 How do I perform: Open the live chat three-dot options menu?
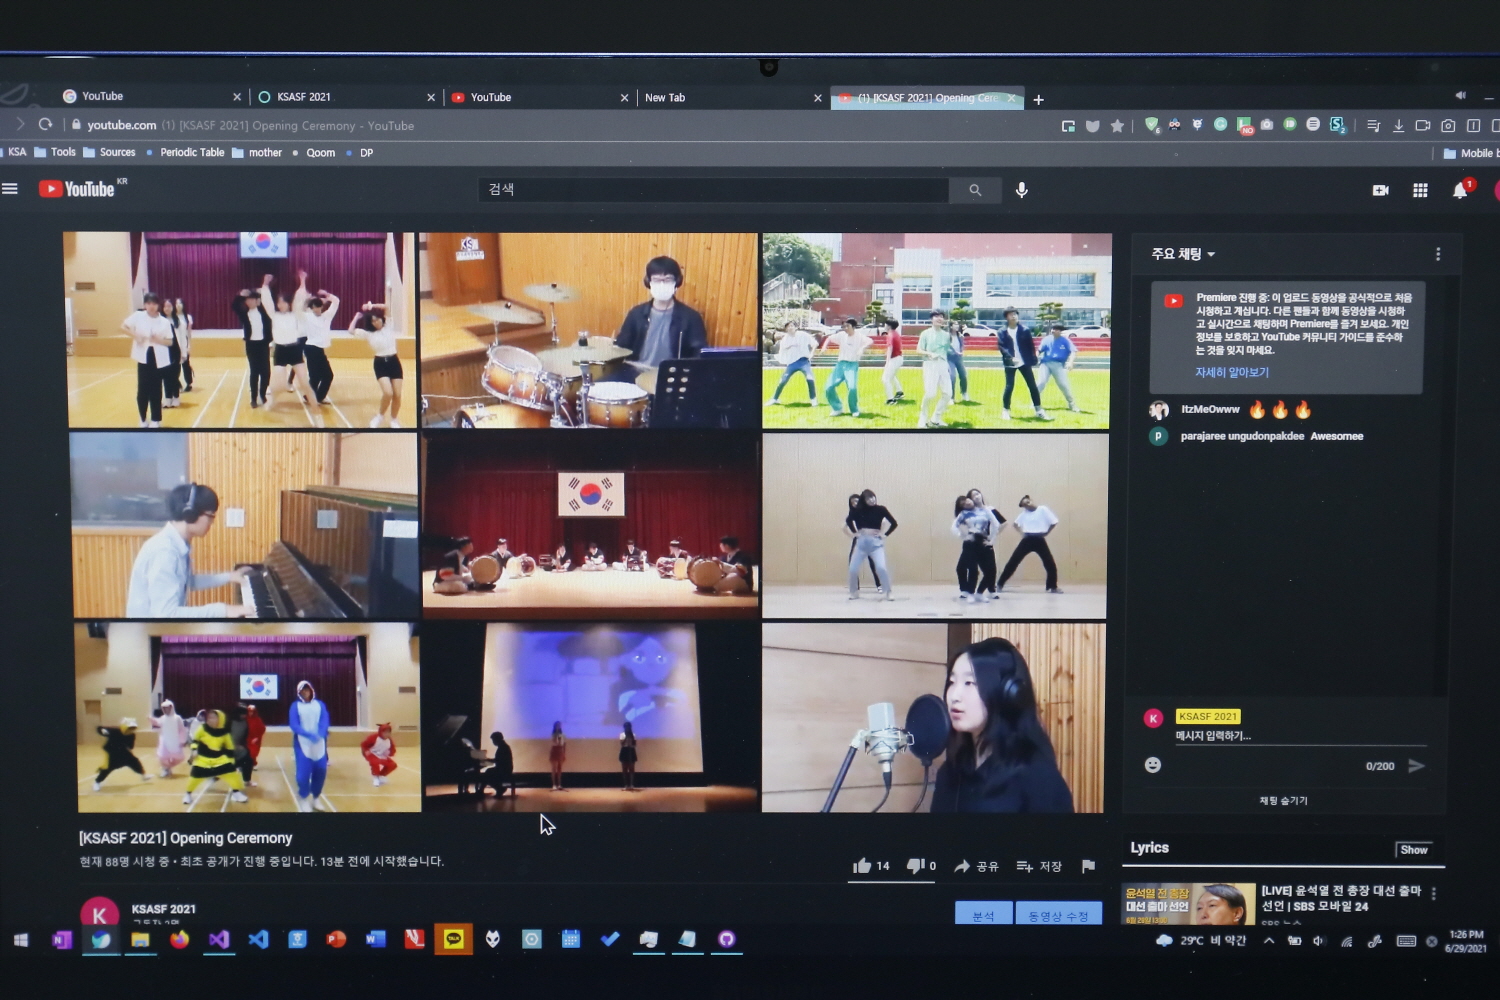[x=1438, y=254]
